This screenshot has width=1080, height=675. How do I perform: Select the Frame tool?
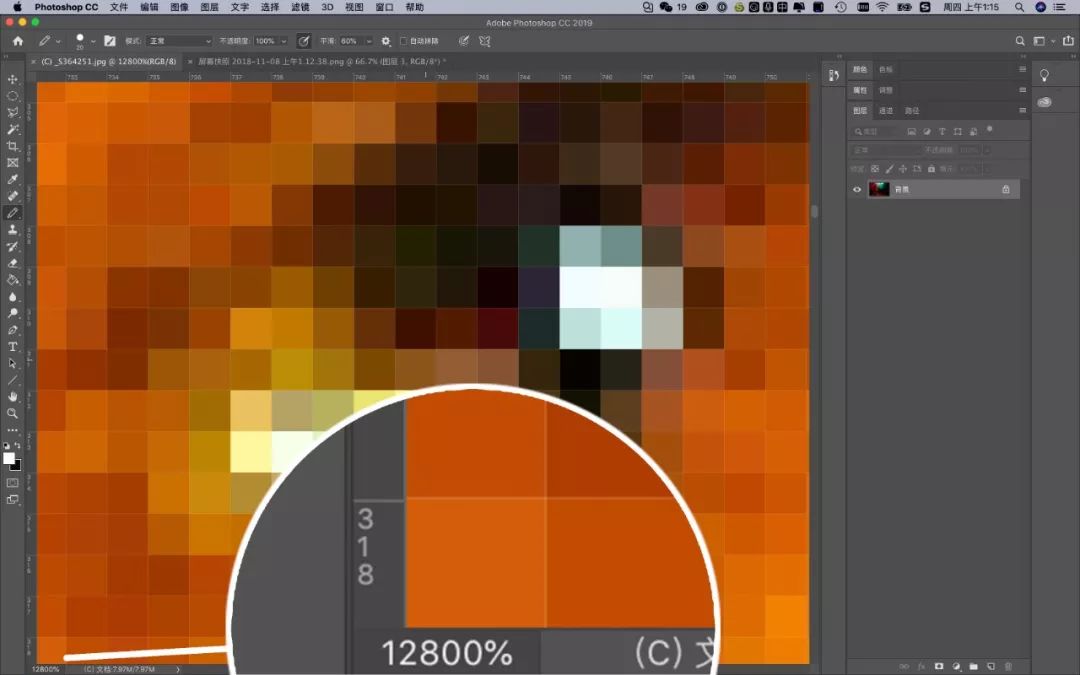click(12, 163)
